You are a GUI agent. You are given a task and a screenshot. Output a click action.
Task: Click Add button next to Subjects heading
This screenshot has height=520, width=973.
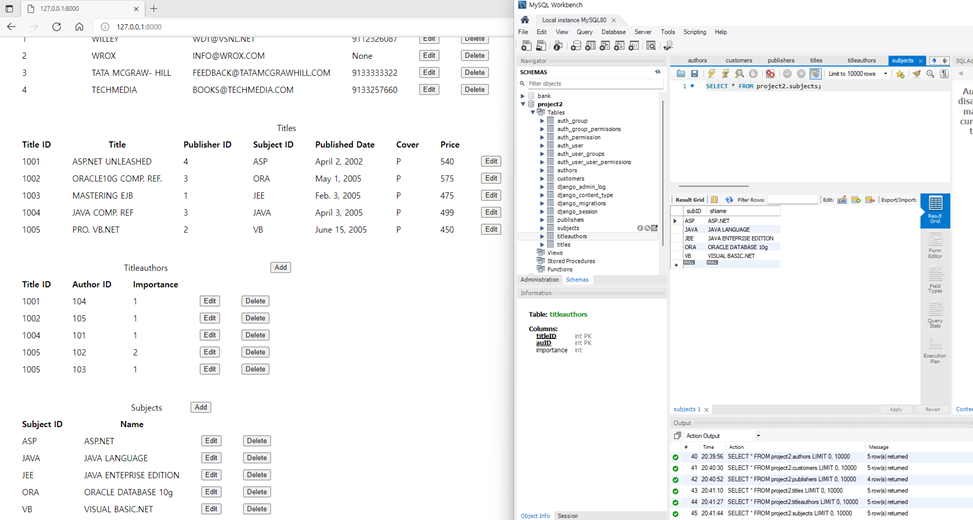tap(200, 408)
